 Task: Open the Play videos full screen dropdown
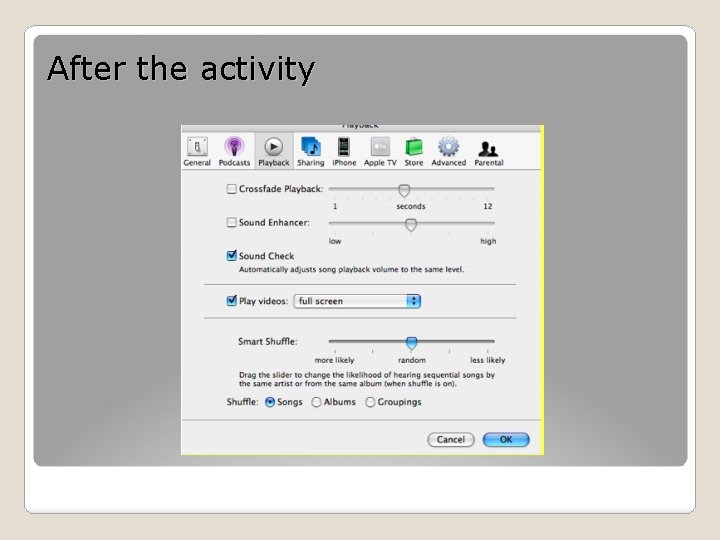357,301
